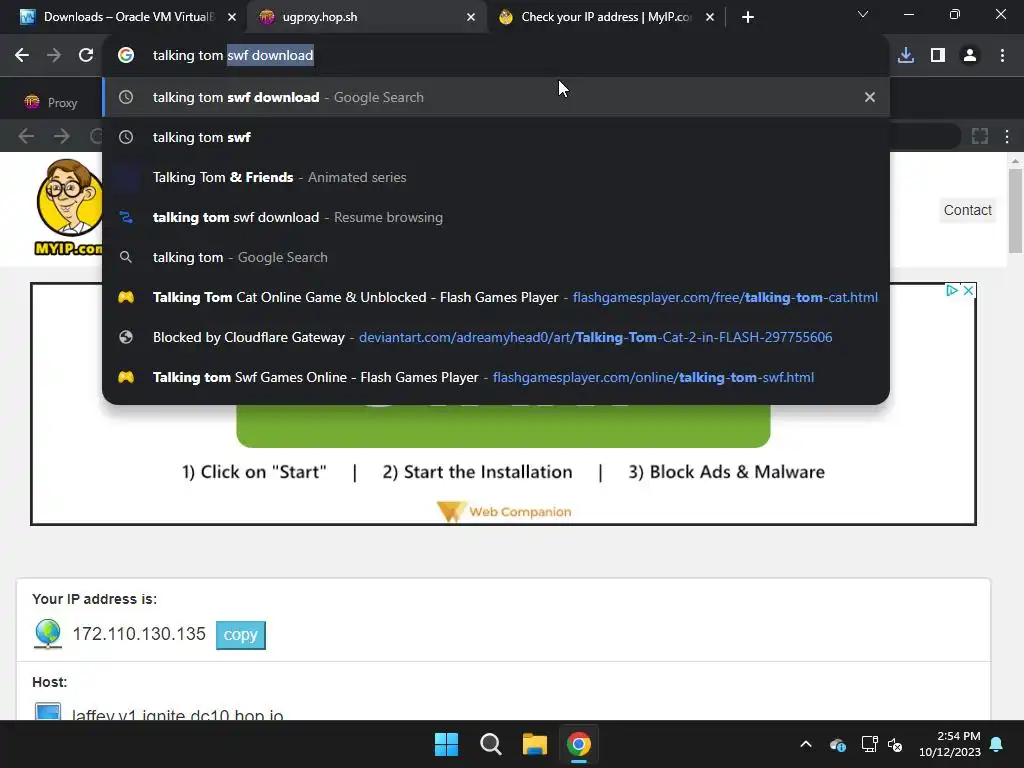Switch to the Check your IP address MyIP tab
Image resolution: width=1024 pixels, height=768 pixels.
point(605,17)
